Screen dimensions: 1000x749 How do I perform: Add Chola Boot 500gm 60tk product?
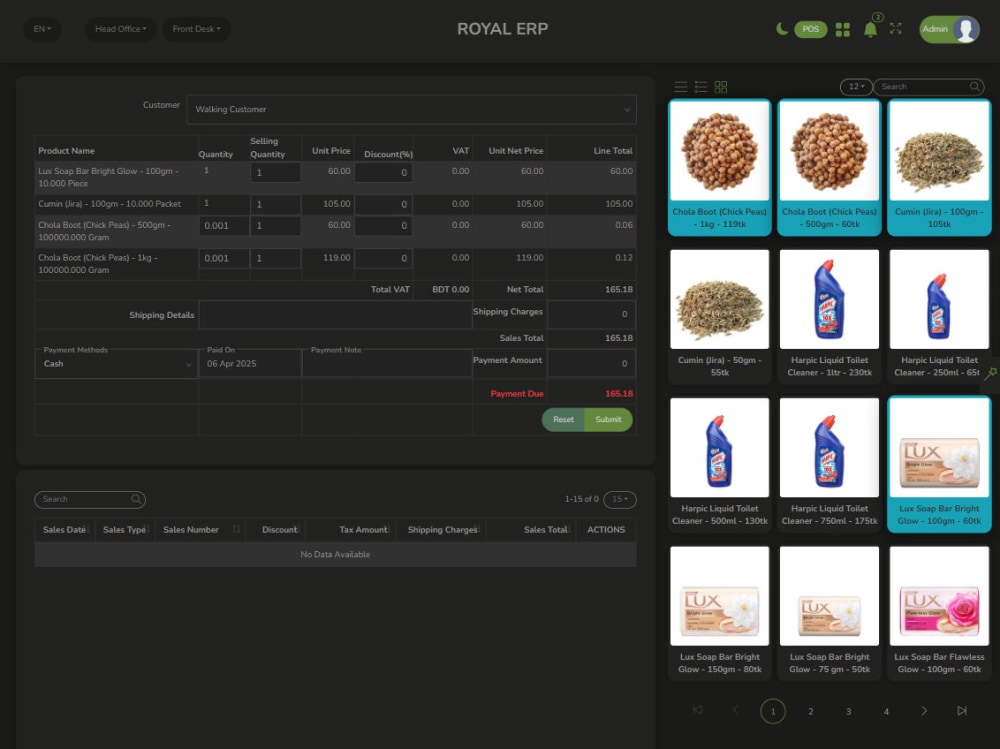(829, 168)
